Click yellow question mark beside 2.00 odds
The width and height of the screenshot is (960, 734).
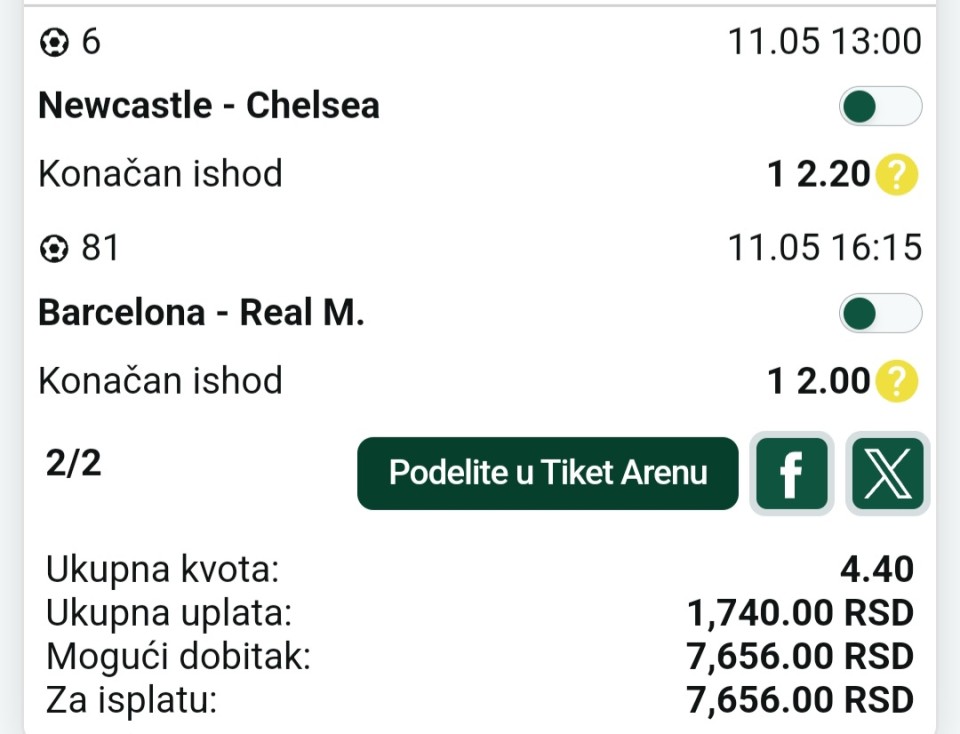click(x=896, y=381)
